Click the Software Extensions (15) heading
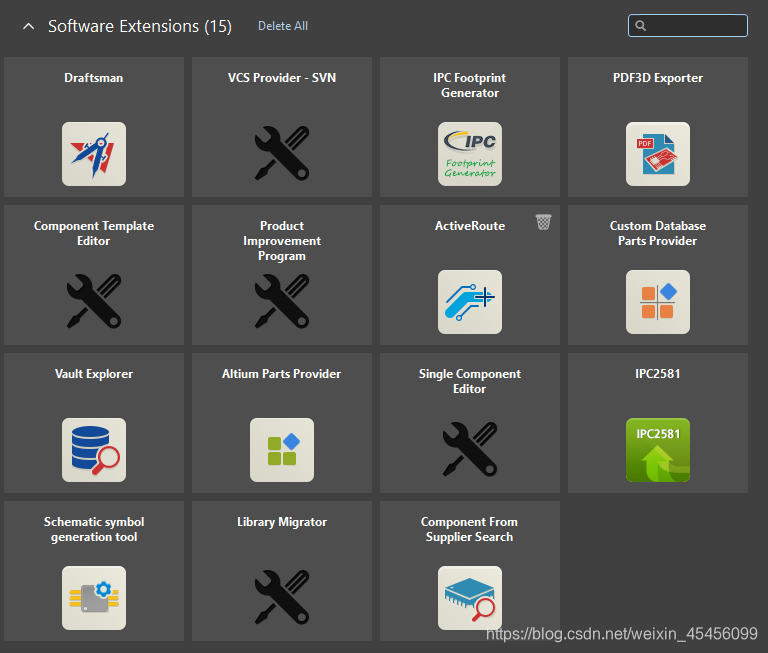 pyautogui.click(x=140, y=26)
